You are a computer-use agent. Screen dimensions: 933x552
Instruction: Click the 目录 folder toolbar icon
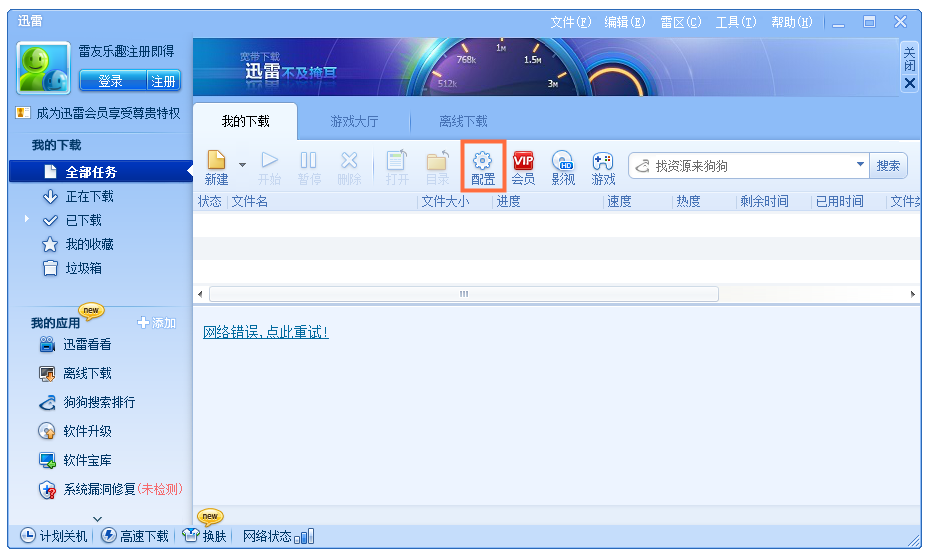[x=437, y=168]
